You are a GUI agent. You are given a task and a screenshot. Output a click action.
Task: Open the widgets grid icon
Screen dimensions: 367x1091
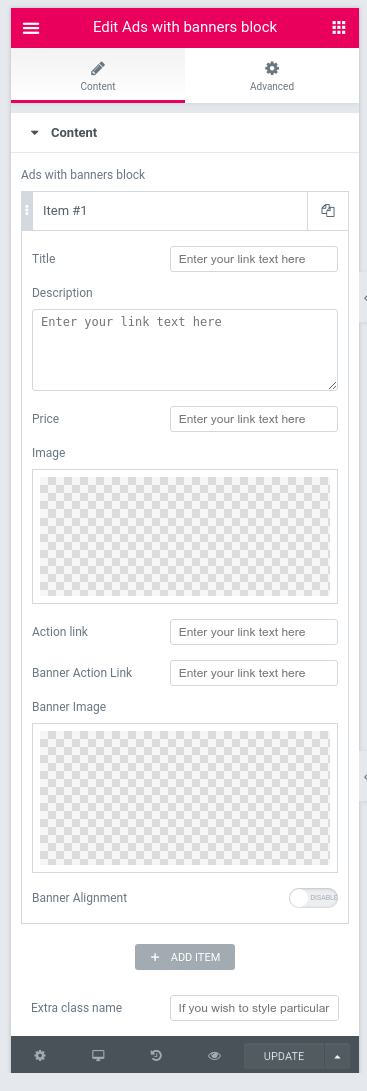[338, 27]
